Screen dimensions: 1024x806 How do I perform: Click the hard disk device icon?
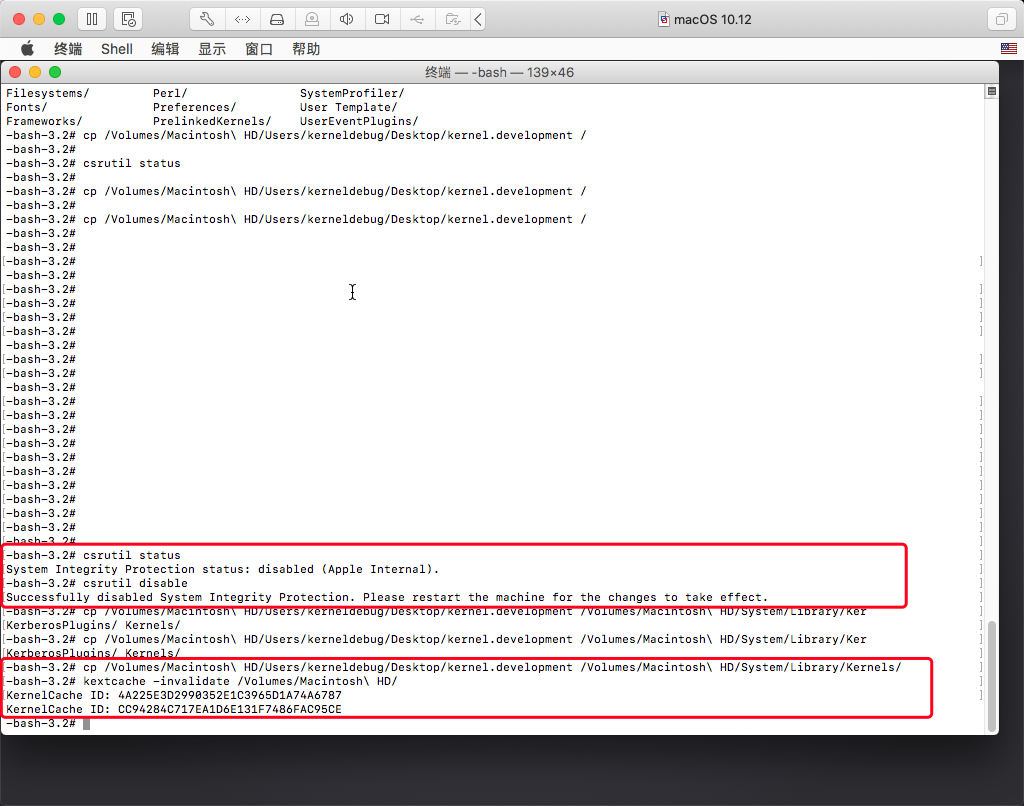(278, 20)
